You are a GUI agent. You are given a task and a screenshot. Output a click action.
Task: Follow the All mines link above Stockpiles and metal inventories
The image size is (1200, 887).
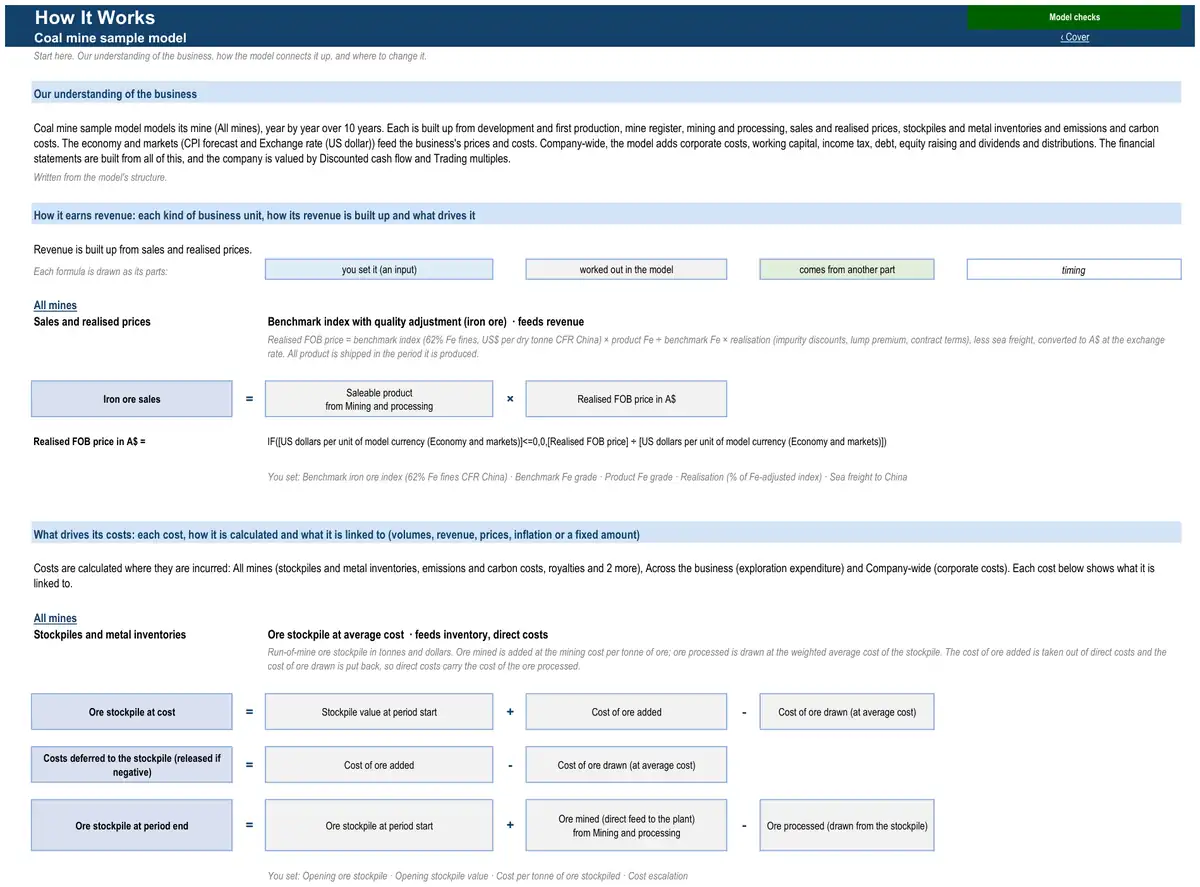click(x=55, y=619)
